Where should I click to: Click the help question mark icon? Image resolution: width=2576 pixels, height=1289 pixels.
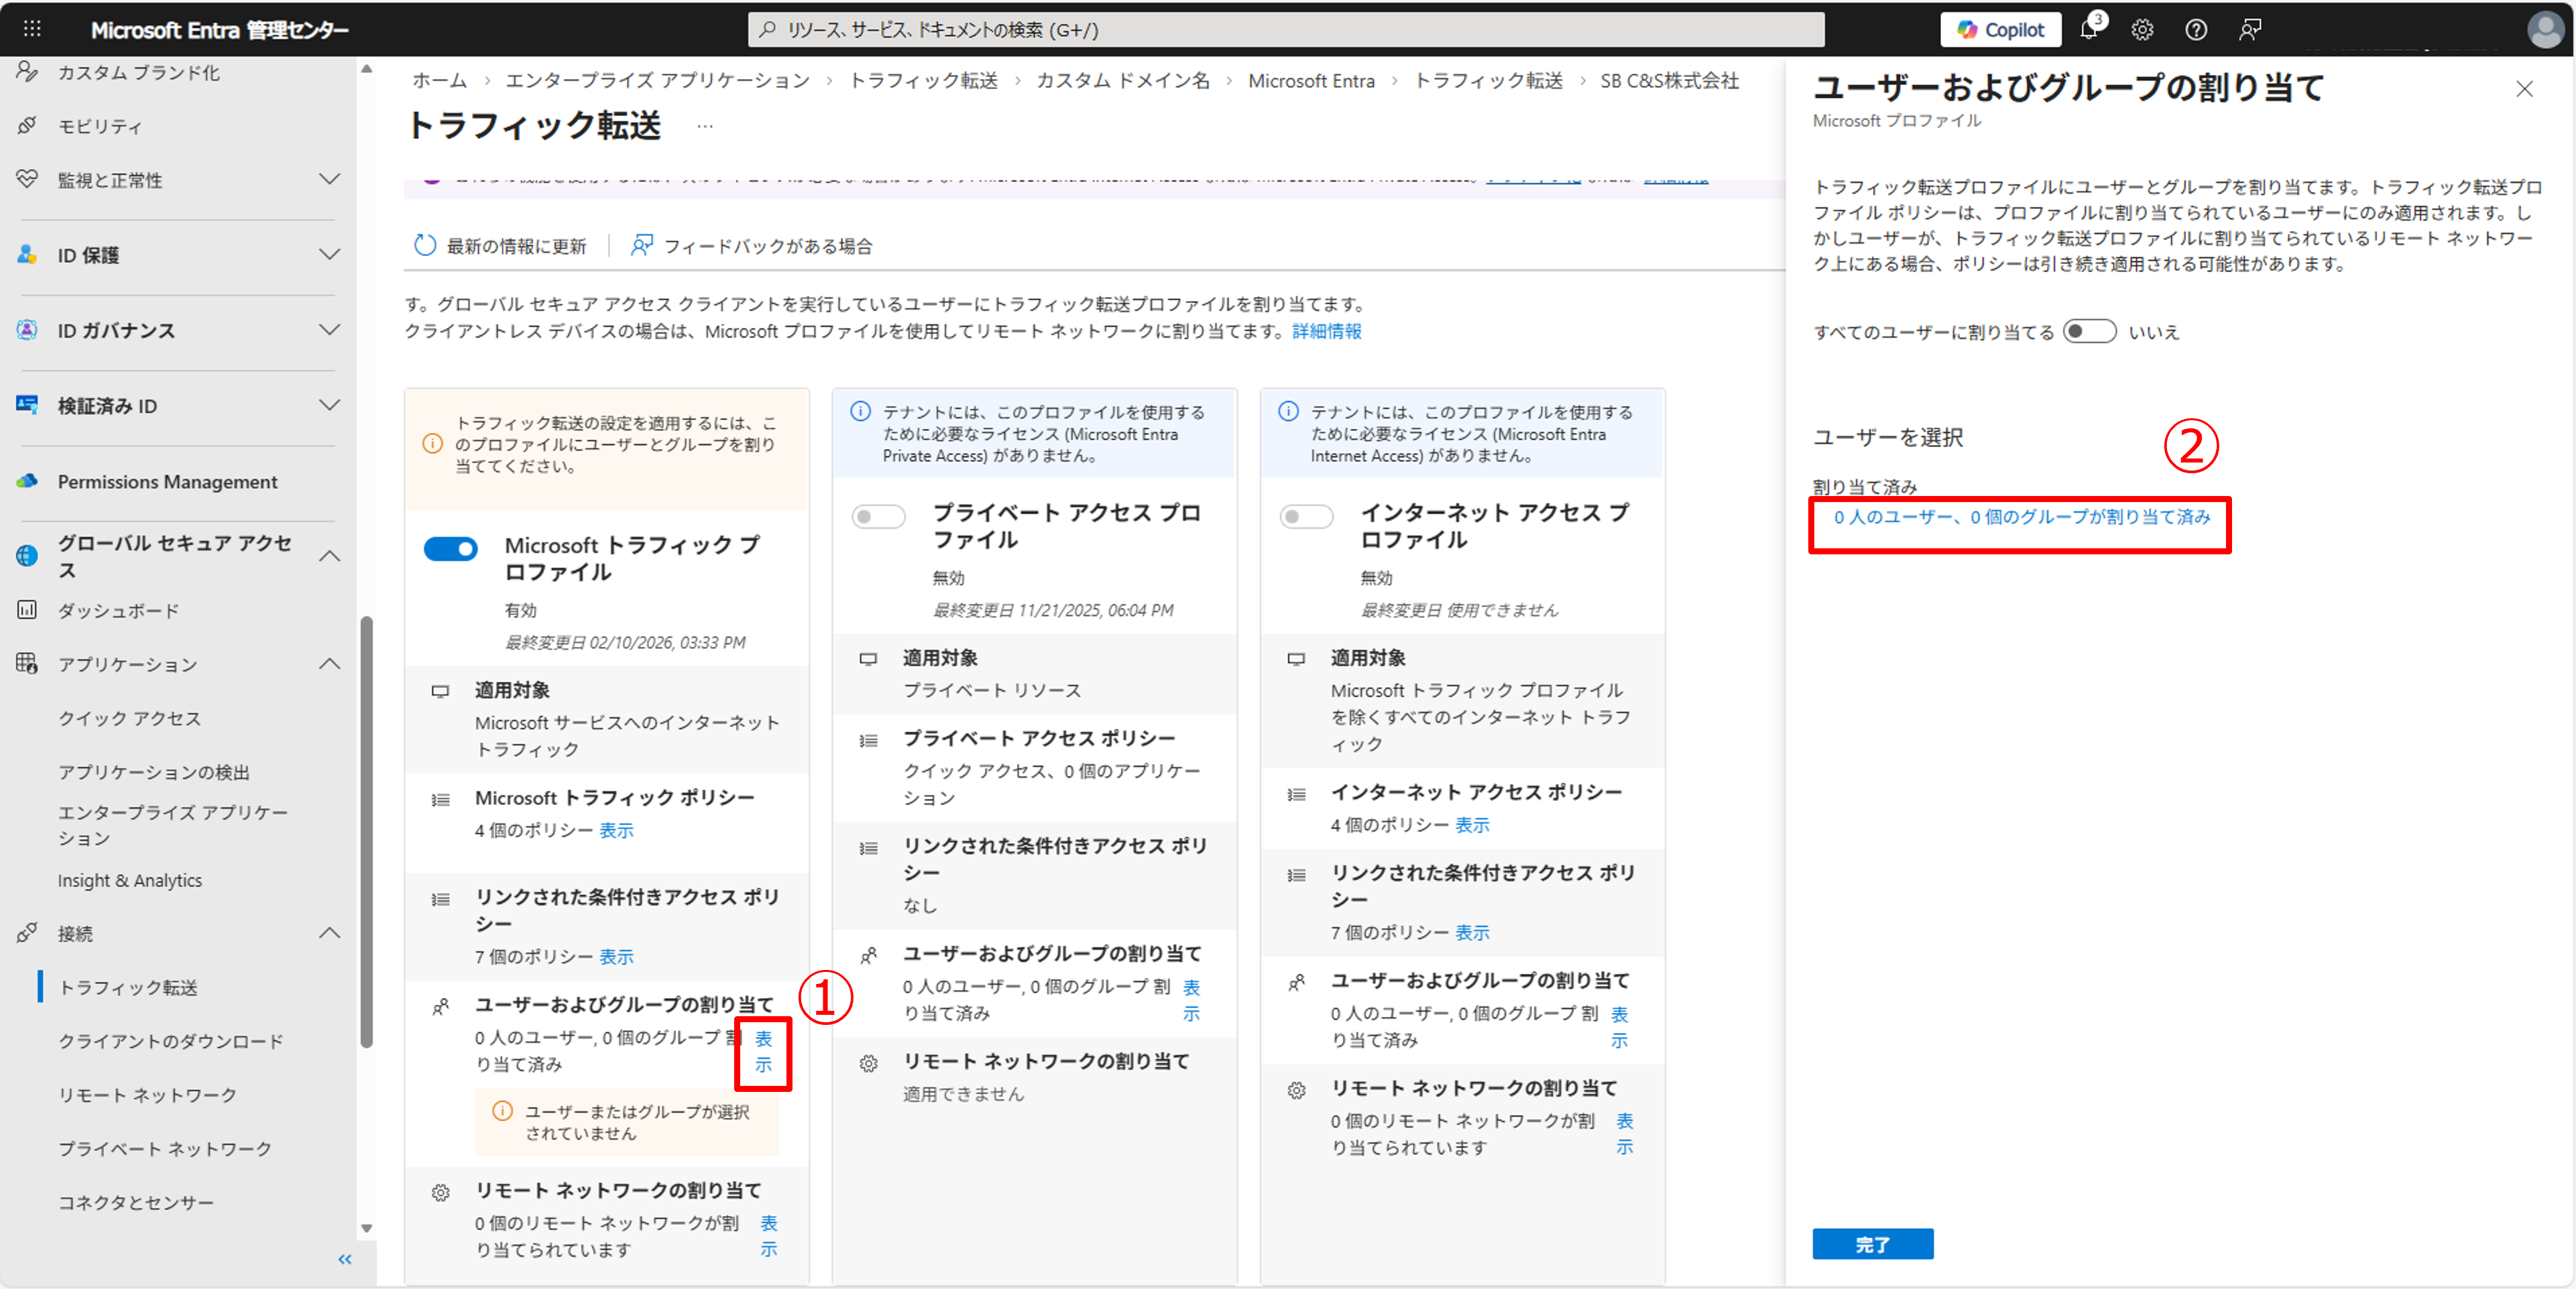tap(2196, 29)
